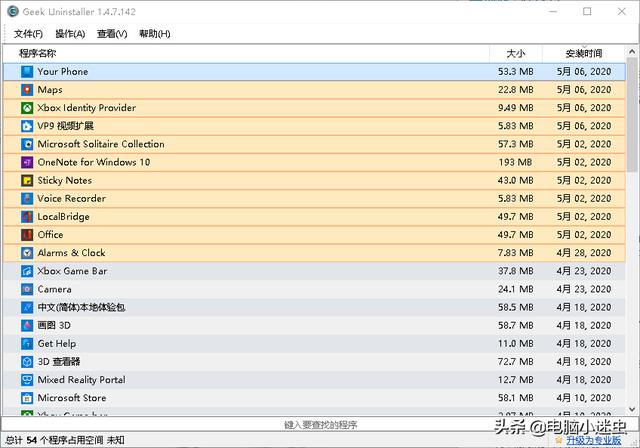Screen dimensions: 640x448
Task: Click the Voice Recorder icon
Action: [27, 199]
